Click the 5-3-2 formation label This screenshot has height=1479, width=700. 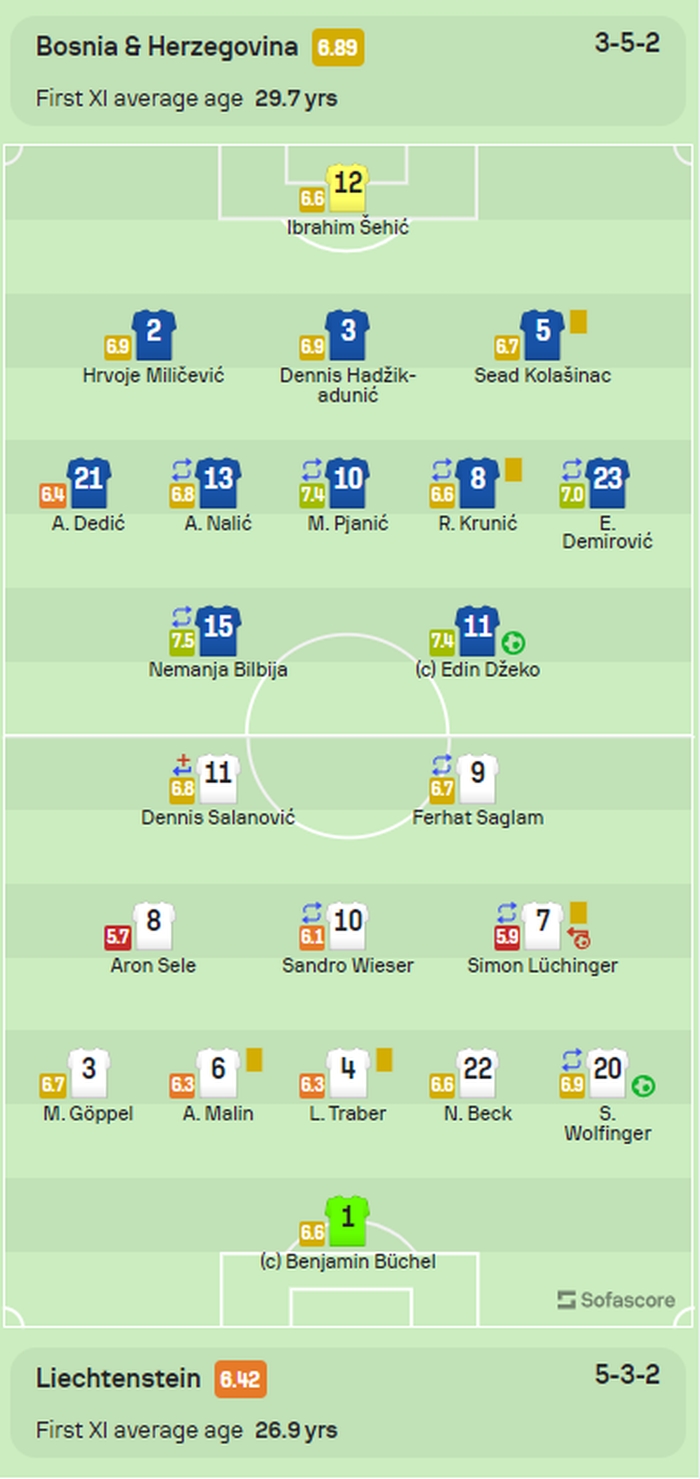pyautogui.click(x=627, y=1375)
